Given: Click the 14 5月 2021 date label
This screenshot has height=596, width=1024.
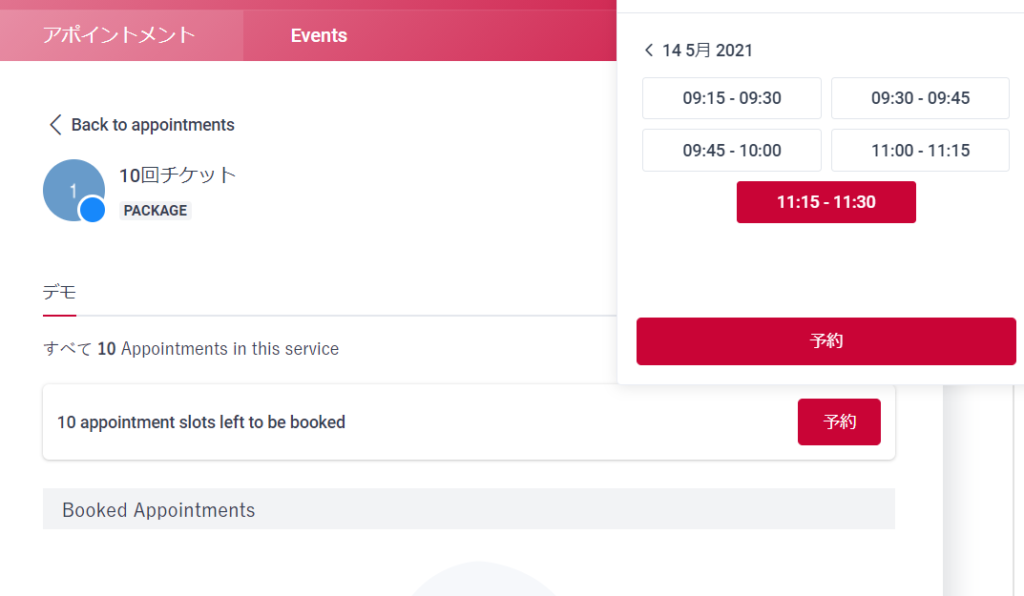Looking at the screenshot, I should (x=707, y=50).
